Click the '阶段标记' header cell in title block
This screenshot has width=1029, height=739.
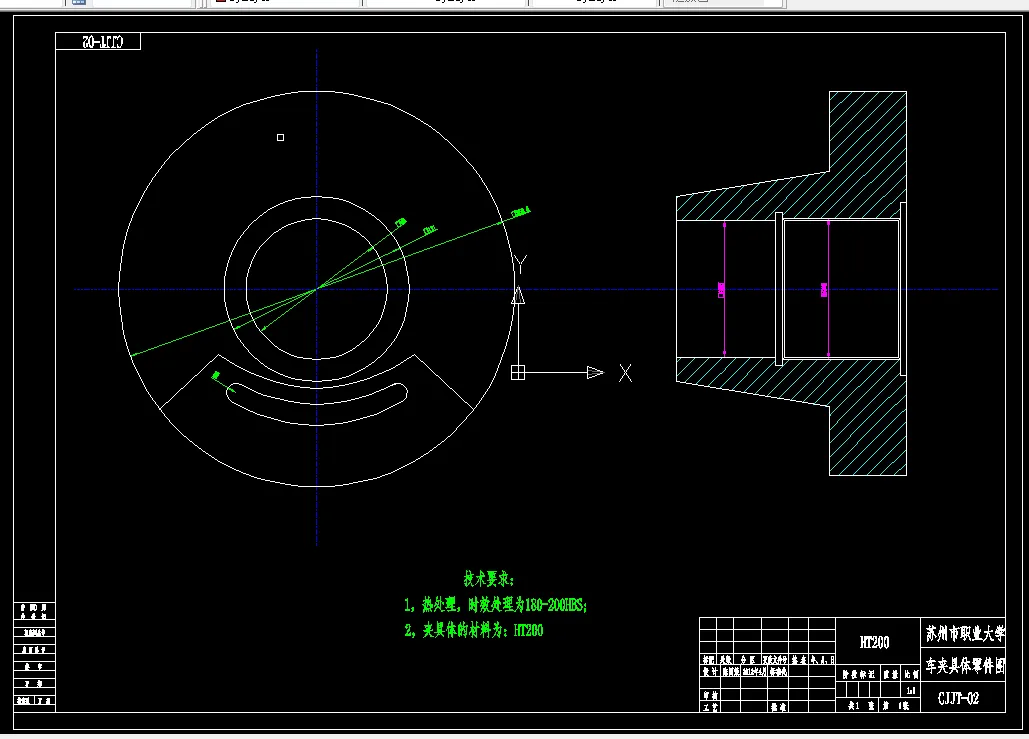click(858, 674)
